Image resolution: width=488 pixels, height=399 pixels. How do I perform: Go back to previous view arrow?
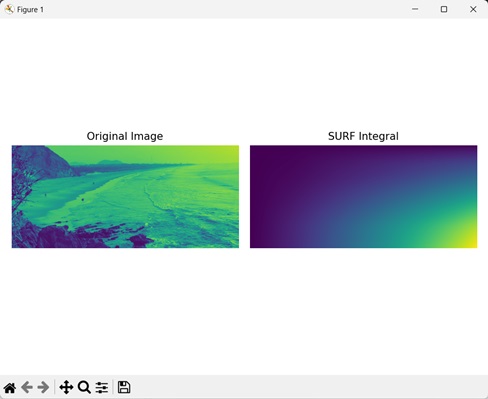tap(27, 388)
